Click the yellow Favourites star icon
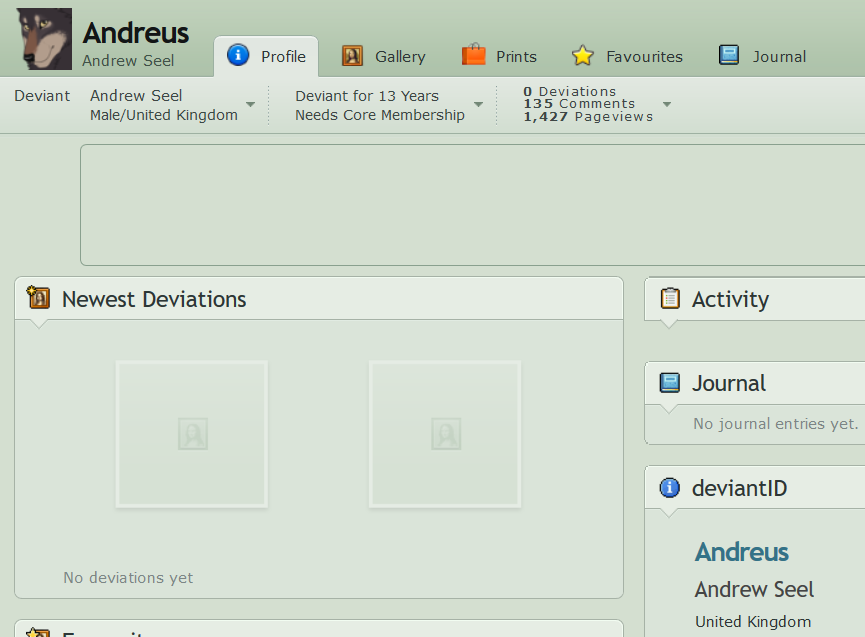 (583, 56)
